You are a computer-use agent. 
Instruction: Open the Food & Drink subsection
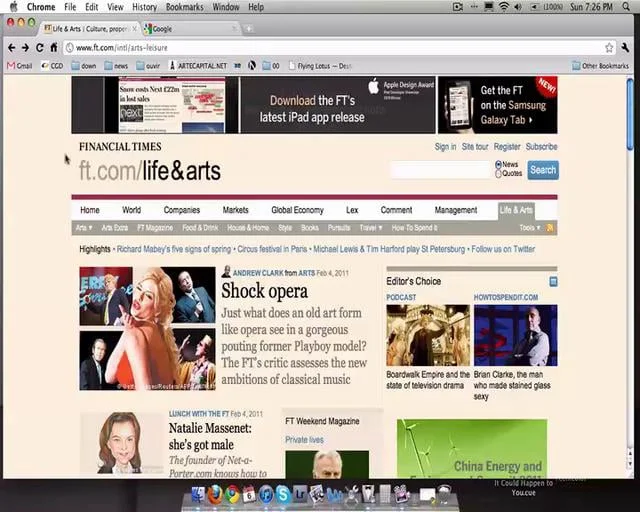coord(200,228)
